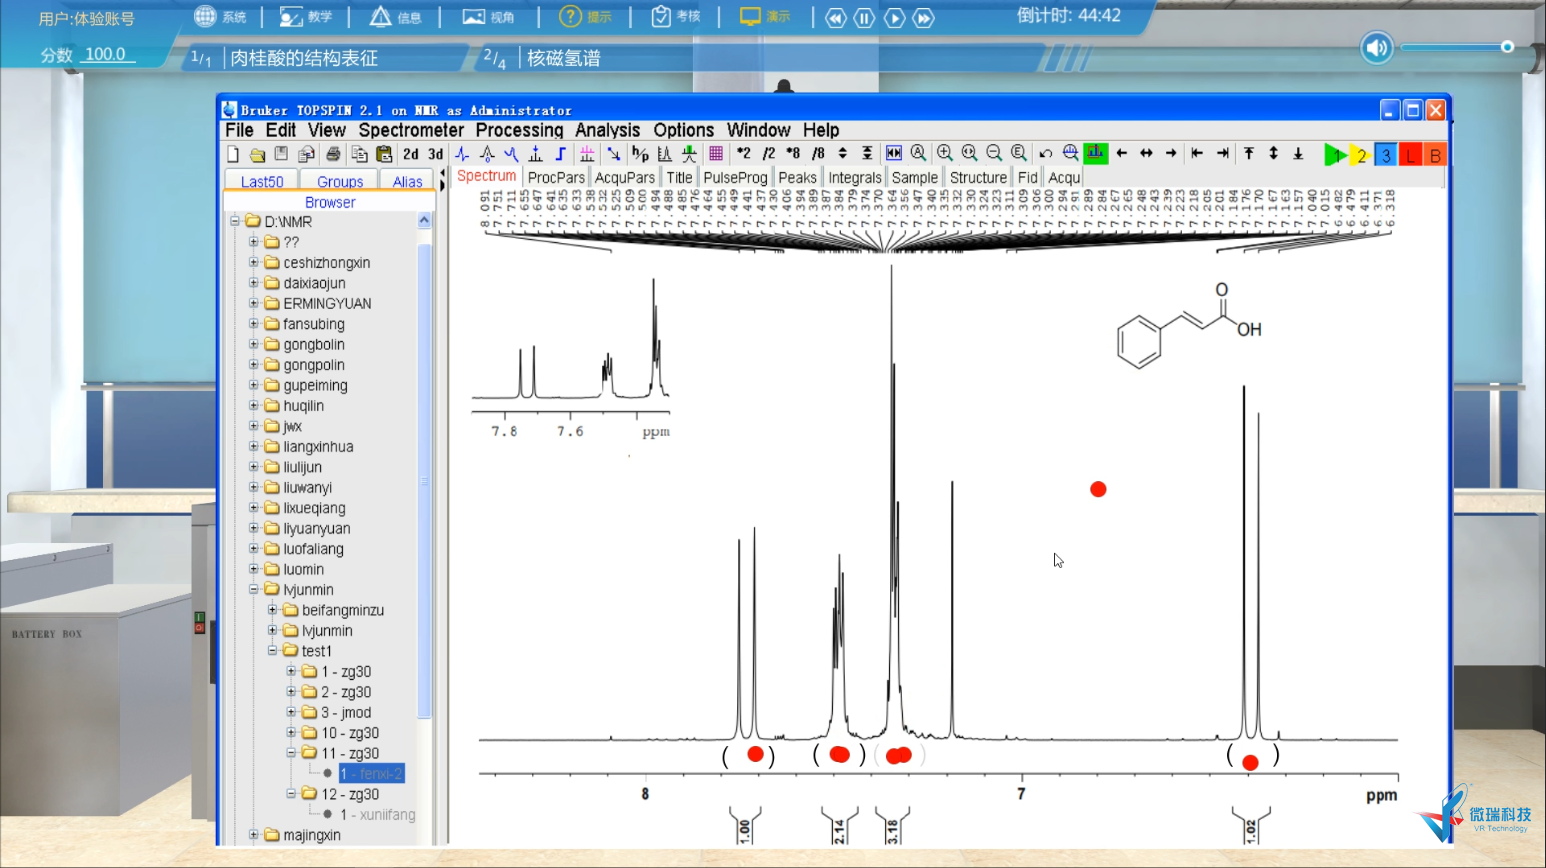The image size is (1546, 868).
Task: Multiply intensity by 8 (*8)
Action: pos(793,154)
